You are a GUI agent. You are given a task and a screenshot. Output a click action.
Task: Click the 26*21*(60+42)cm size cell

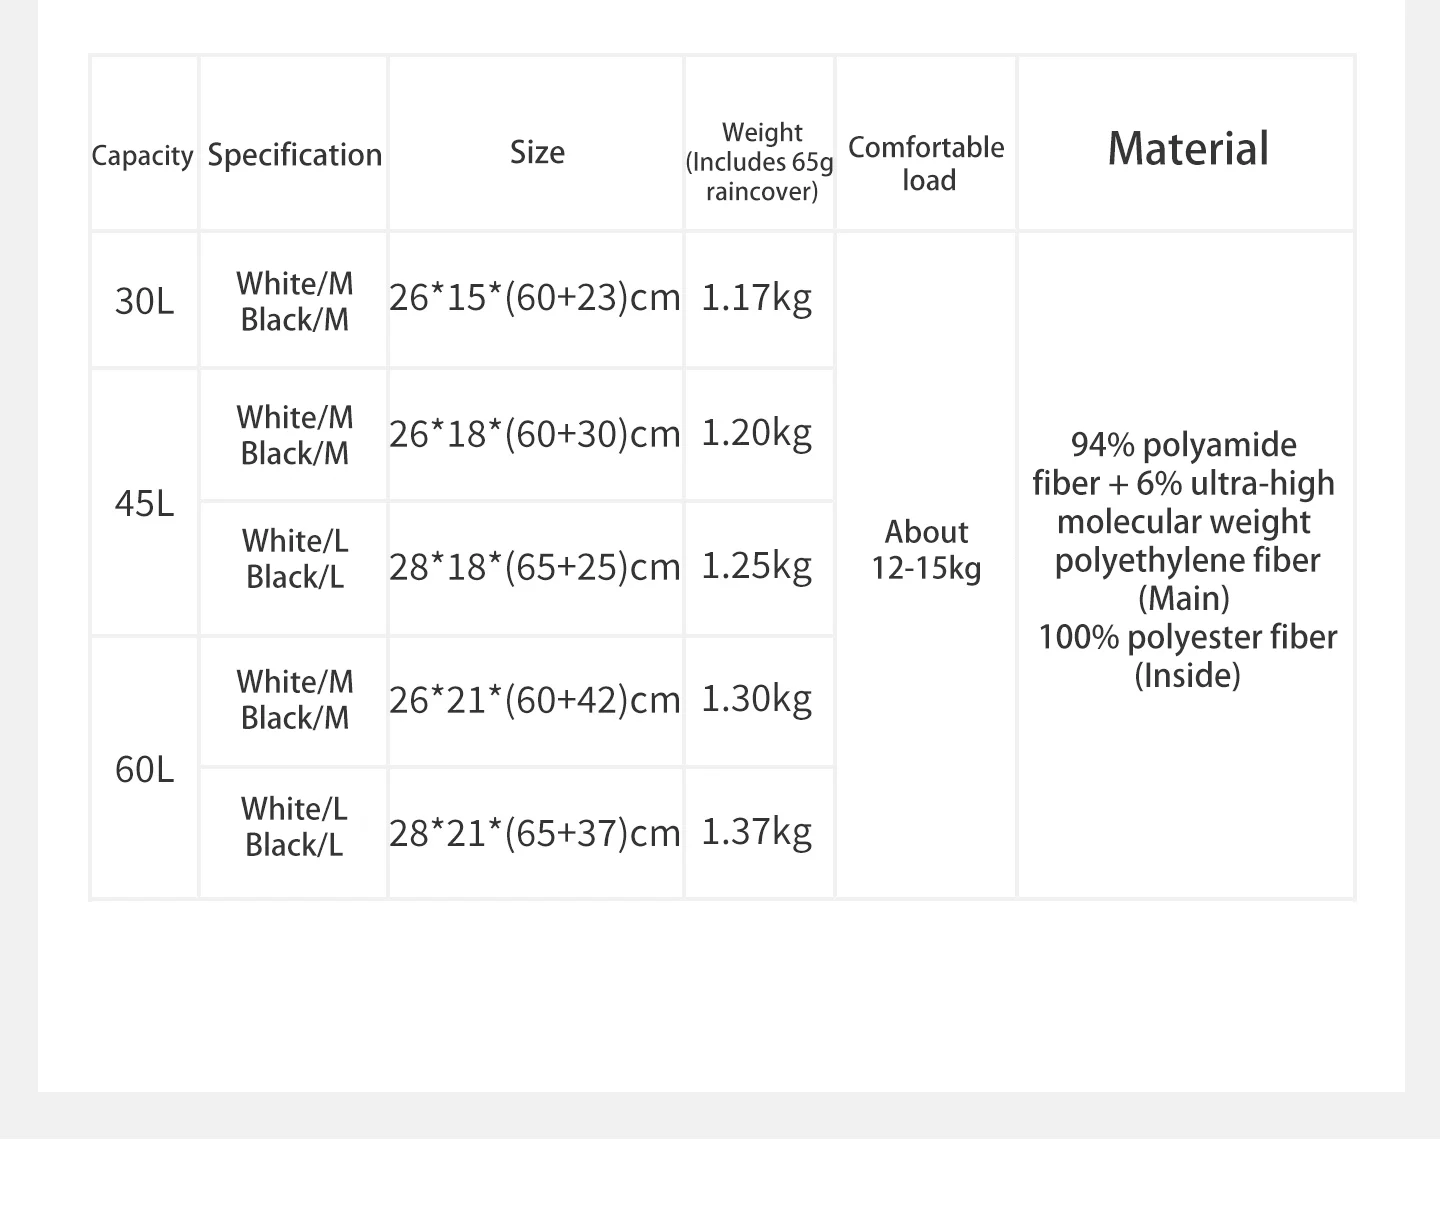[x=535, y=700]
